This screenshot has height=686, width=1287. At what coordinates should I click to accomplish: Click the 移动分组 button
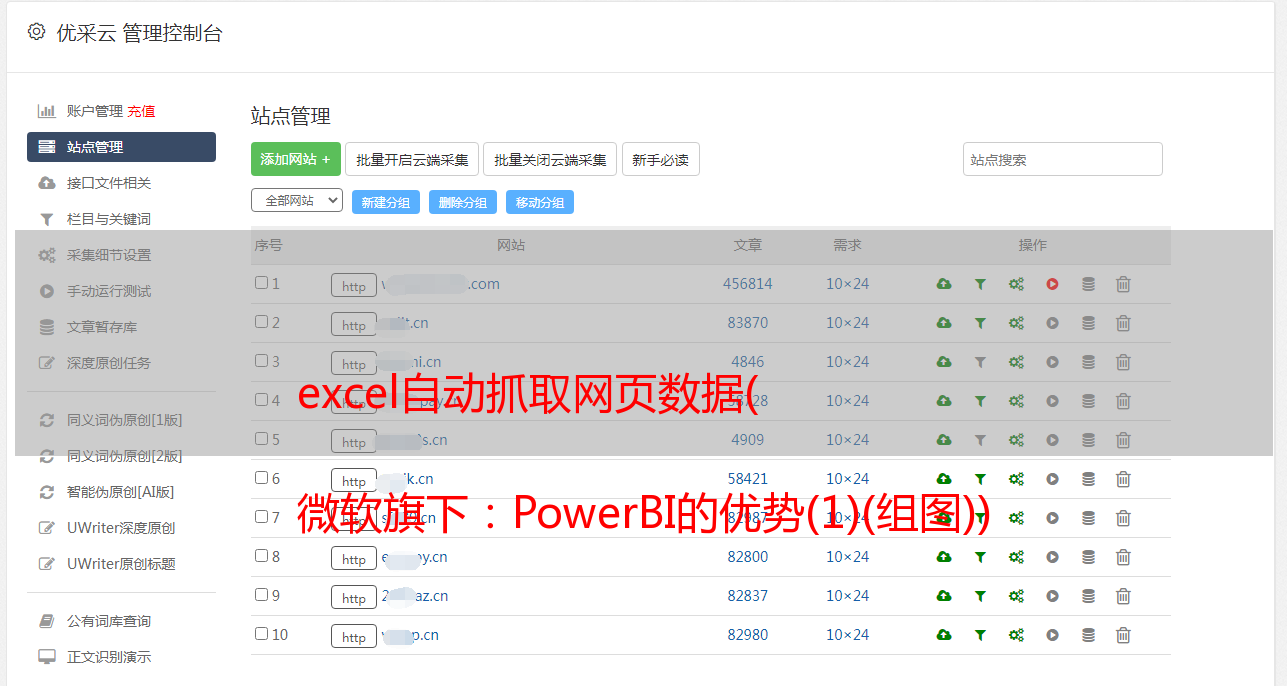coord(540,202)
